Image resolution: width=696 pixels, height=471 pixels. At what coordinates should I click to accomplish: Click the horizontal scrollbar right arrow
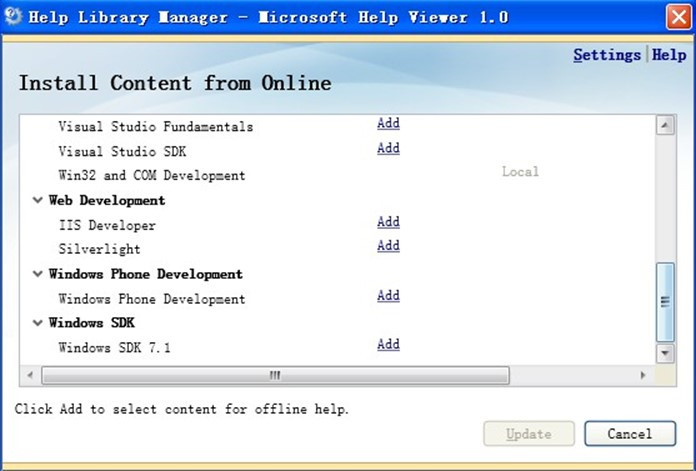tap(643, 375)
